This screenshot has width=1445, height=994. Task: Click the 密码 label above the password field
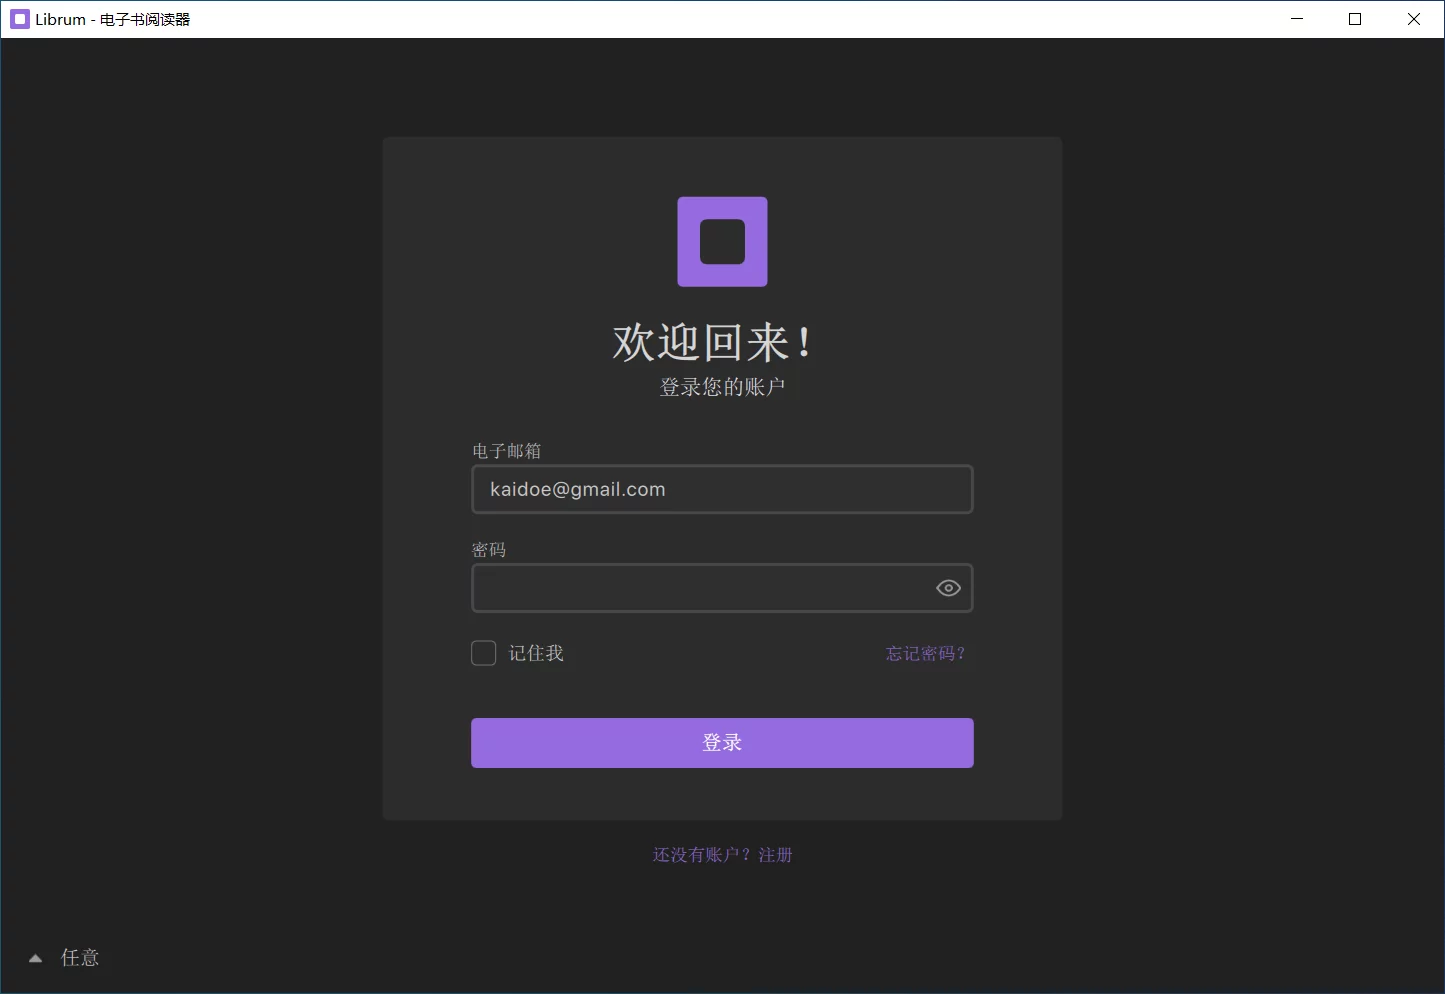pos(489,550)
